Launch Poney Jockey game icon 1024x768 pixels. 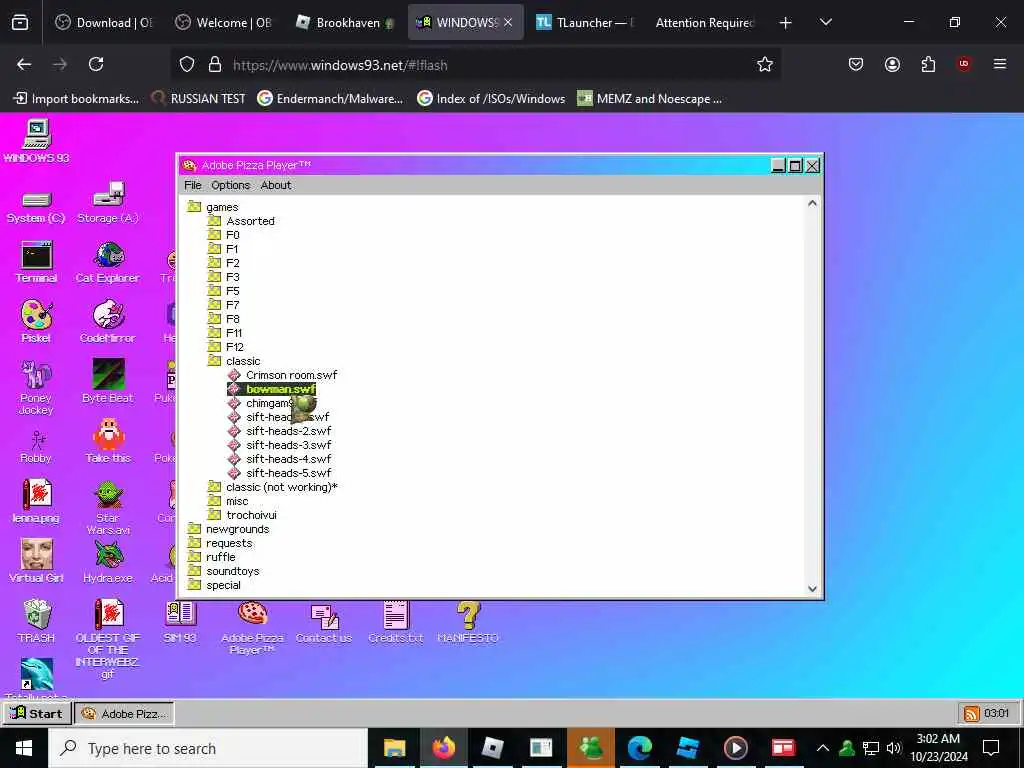pyautogui.click(x=36, y=388)
